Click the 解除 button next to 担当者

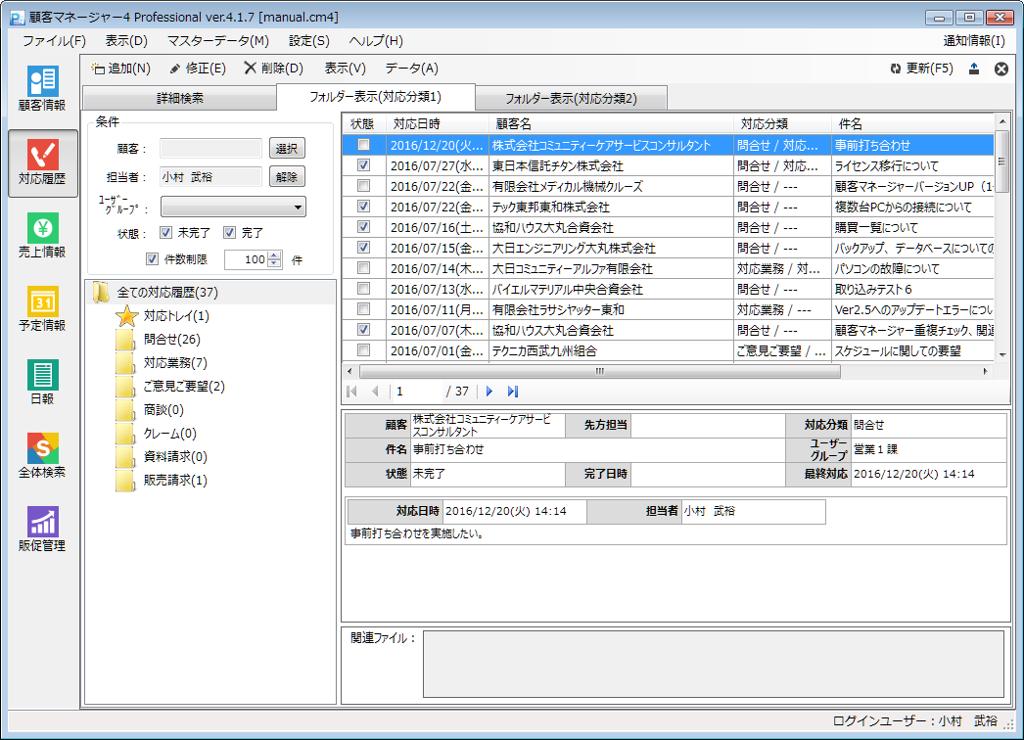pos(287,177)
